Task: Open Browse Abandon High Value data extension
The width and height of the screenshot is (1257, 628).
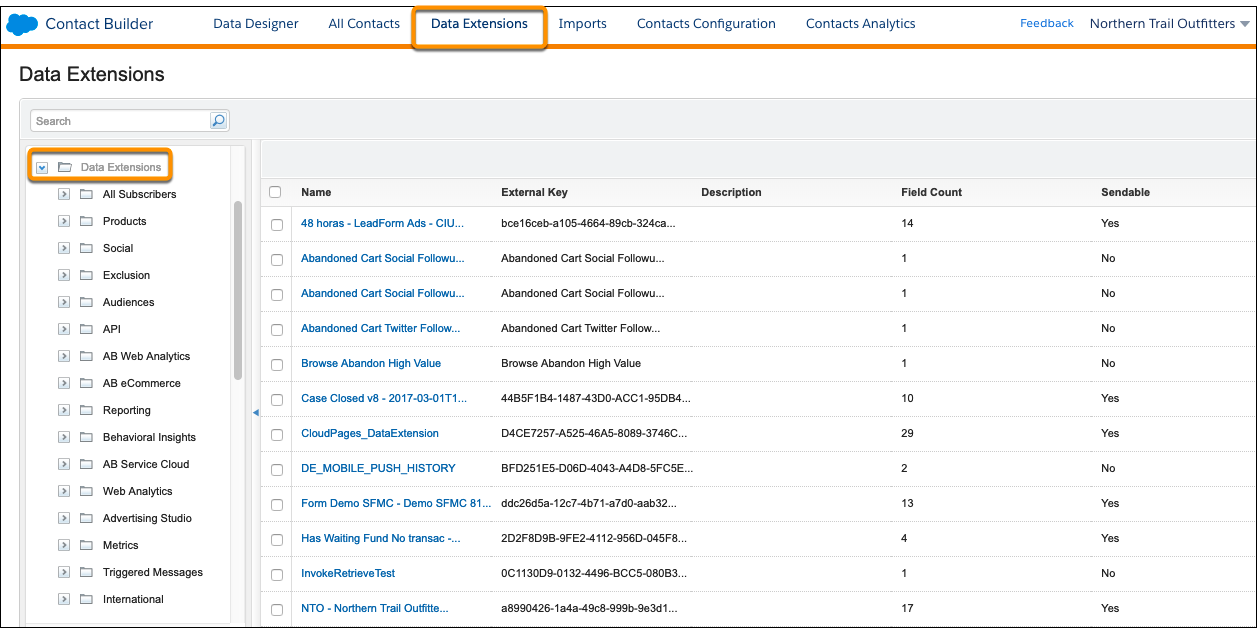Action: click(371, 364)
